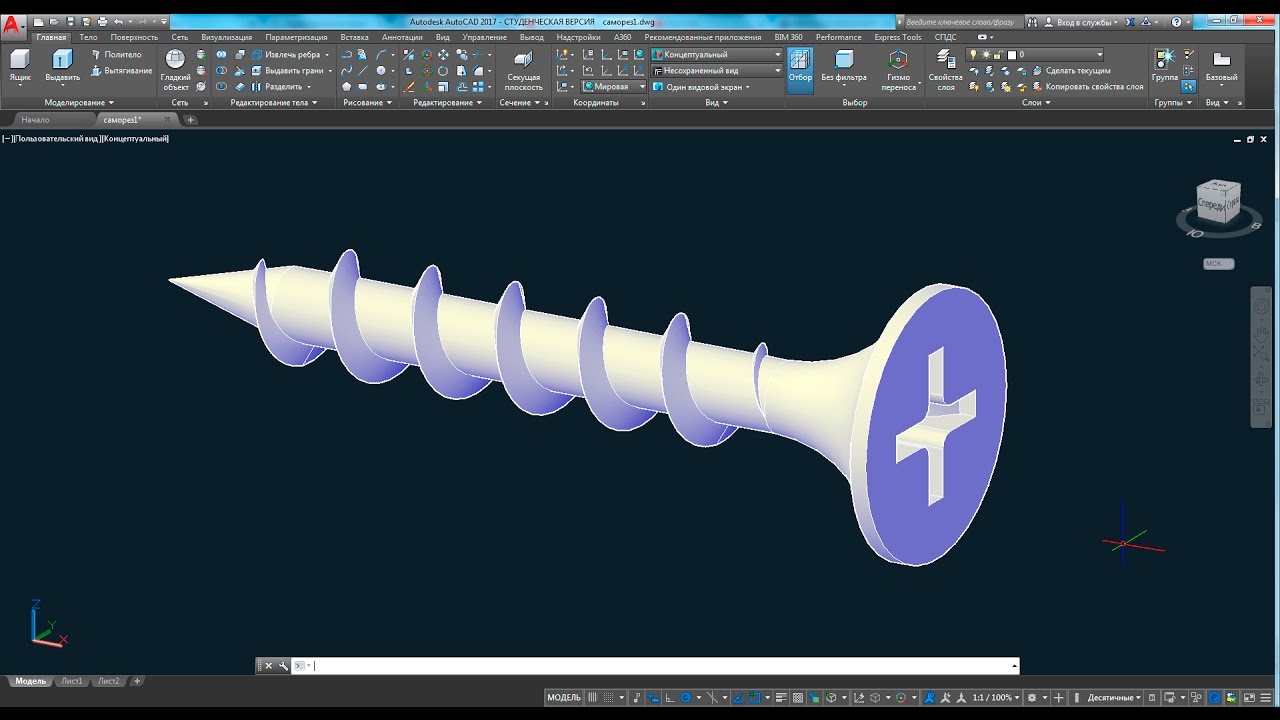Open the Десятичные units dropdown
The width and height of the screenshot is (1280, 720).
click(x=1114, y=697)
